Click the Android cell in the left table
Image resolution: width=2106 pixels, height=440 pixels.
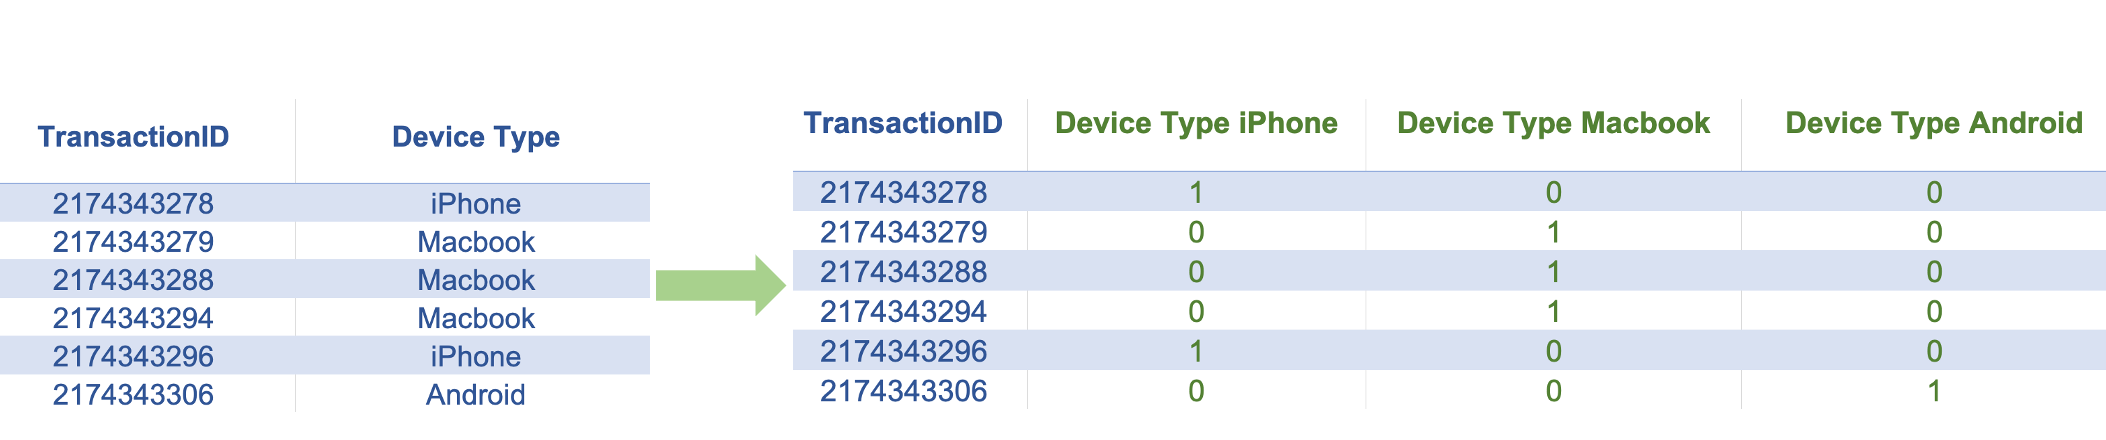pyautogui.click(x=475, y=395)
